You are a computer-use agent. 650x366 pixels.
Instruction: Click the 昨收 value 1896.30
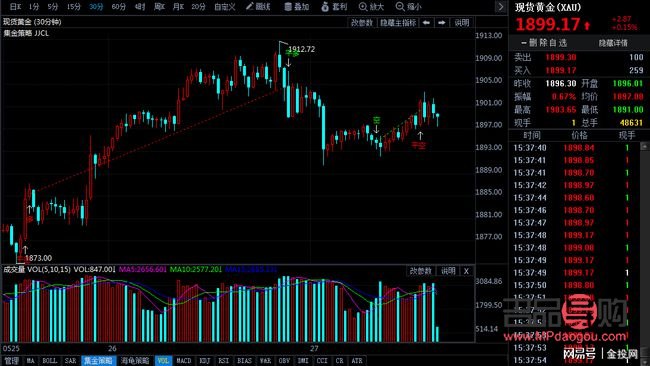[x=561, y=83]
